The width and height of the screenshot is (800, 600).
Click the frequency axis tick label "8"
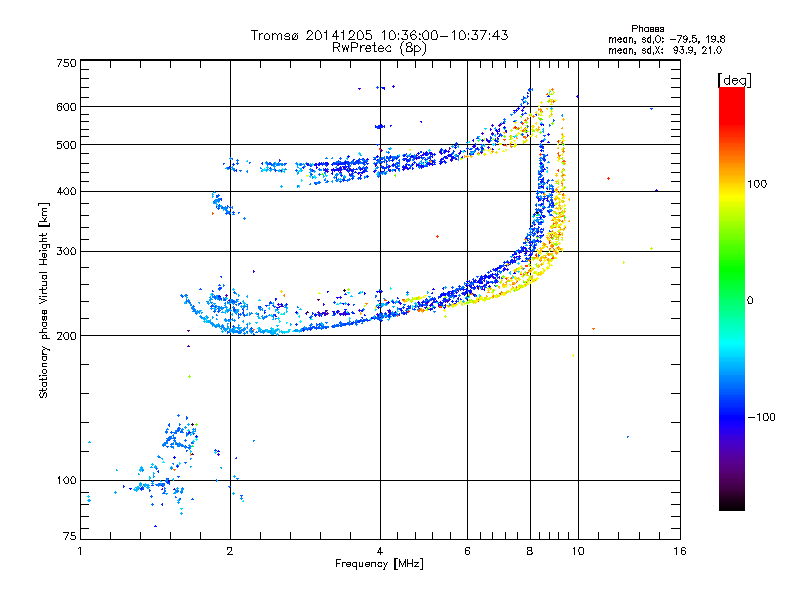530,551
